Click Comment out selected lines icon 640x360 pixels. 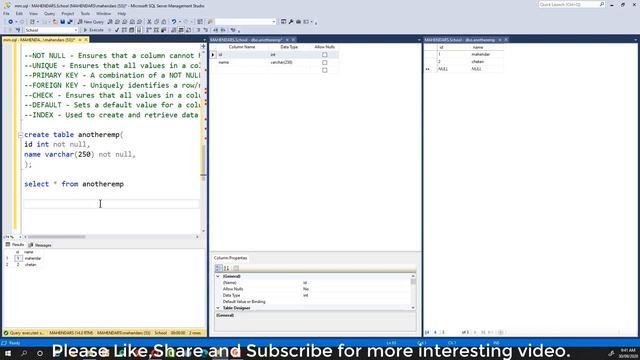(x=198, y=30)
